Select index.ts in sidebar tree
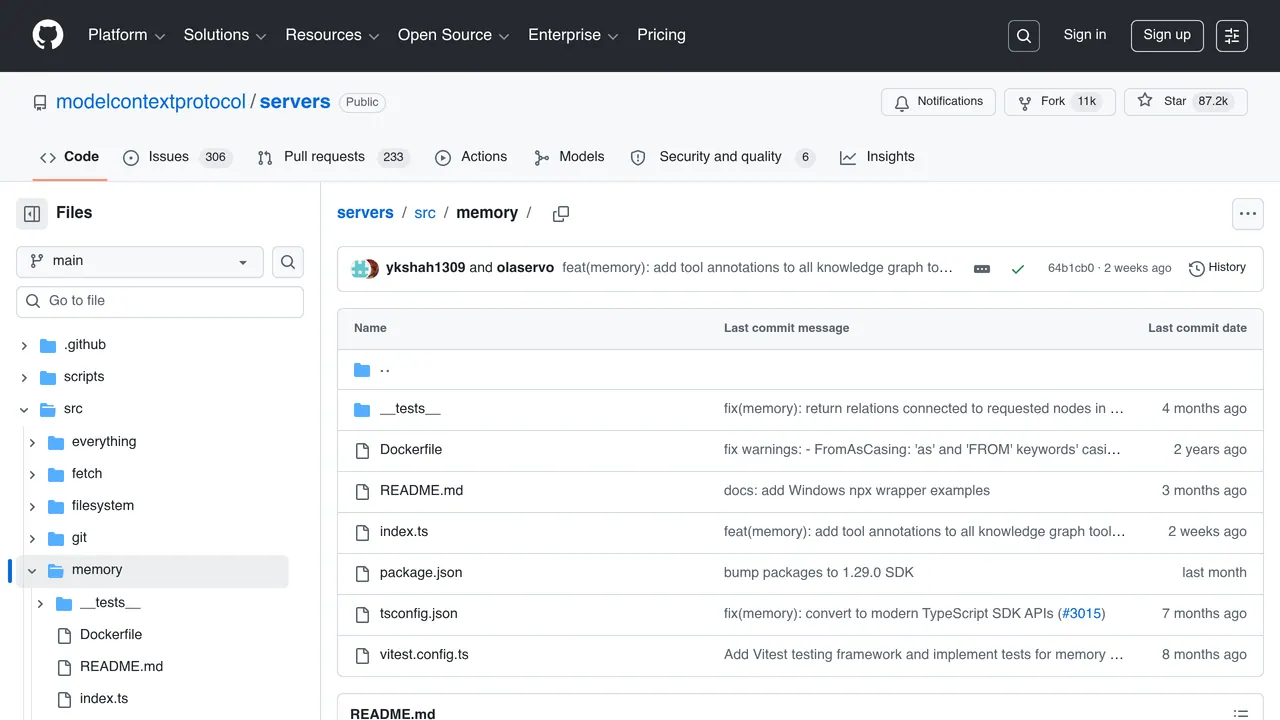The width and height of the screenshot is (1280, 720). pyautogui.click(x=104, y=699)
